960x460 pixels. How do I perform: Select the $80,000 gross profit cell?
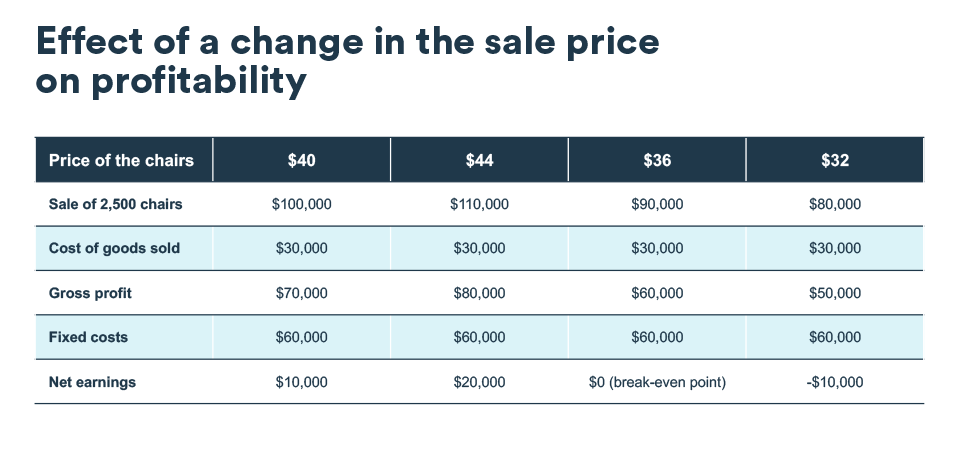tap(479, 294)
